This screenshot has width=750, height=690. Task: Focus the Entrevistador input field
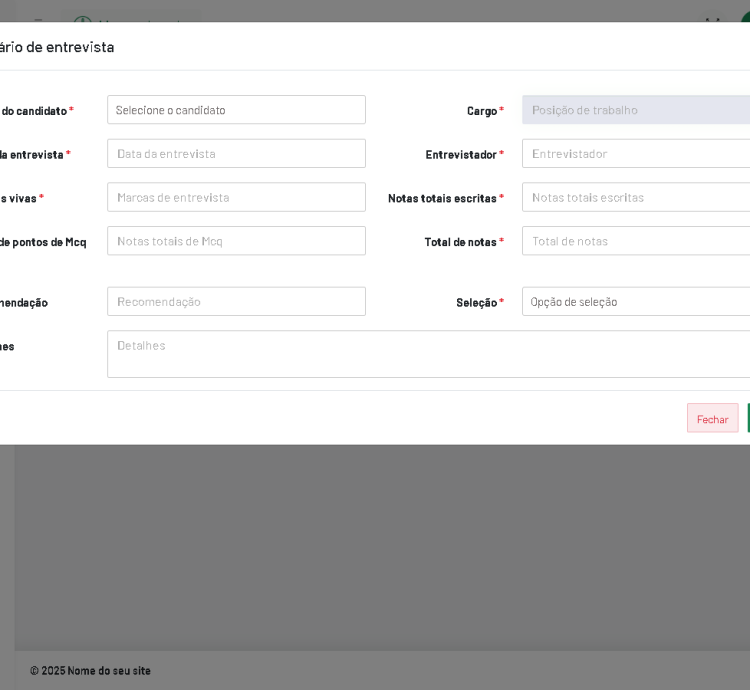(x=635, y=154)
